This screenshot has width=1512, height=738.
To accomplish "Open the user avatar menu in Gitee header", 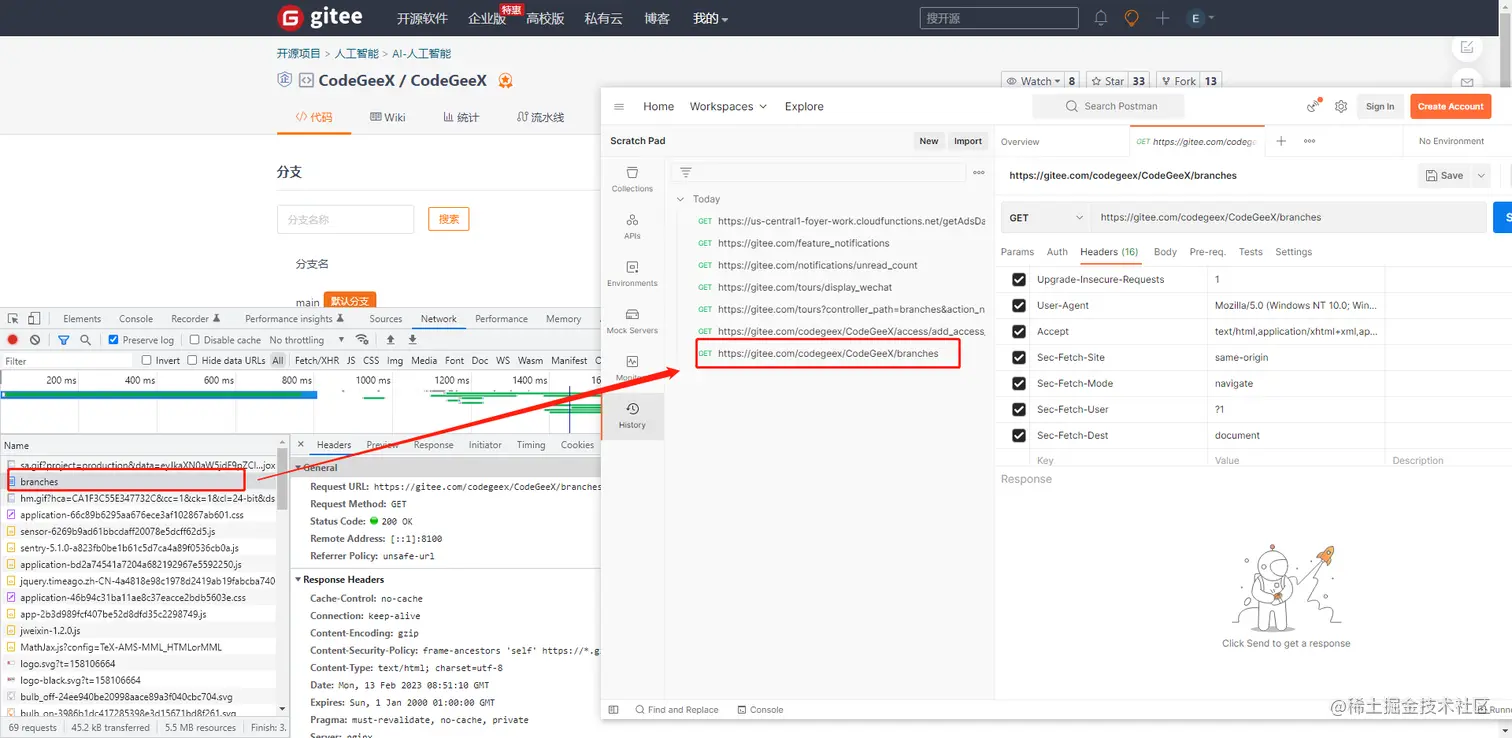I will (1200, 18).
